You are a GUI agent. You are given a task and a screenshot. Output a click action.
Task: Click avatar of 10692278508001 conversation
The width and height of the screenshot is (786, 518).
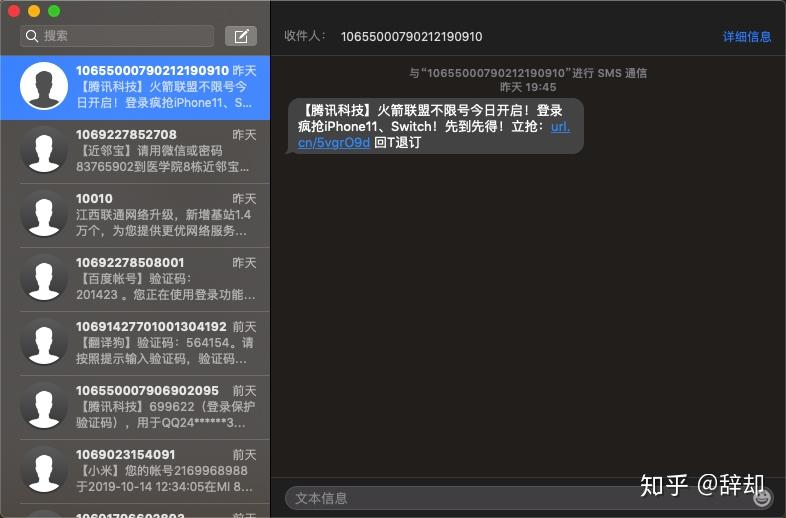[x=44, y=278]
